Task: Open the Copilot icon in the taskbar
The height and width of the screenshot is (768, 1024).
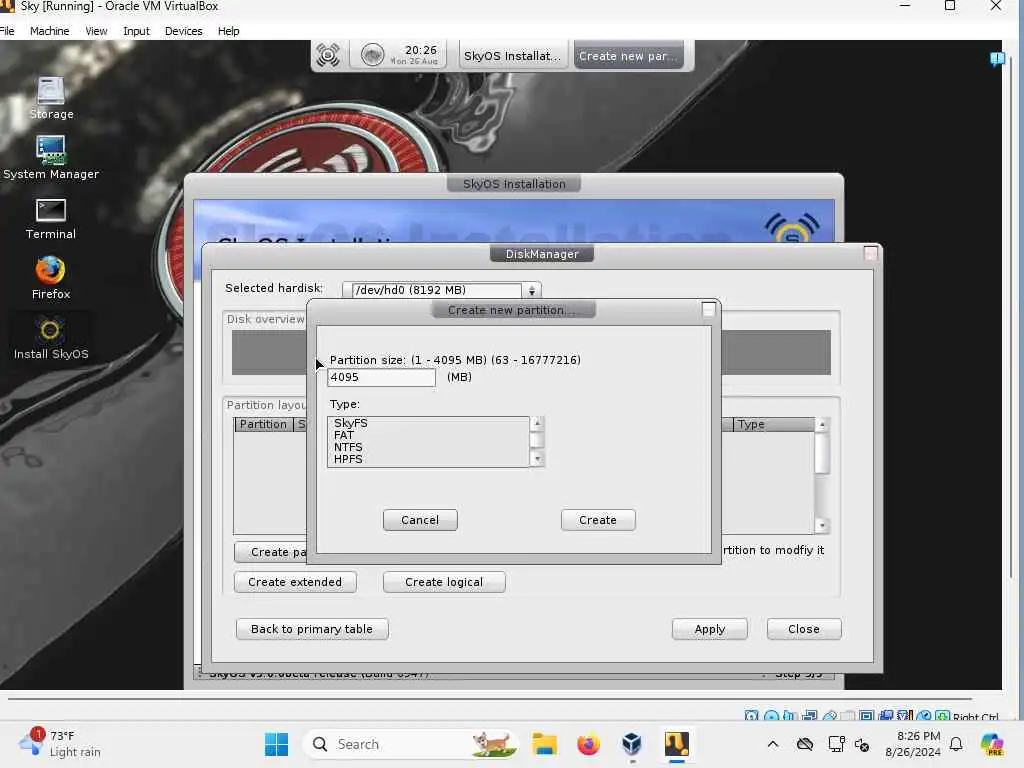Action: click(x=992, y=744)
